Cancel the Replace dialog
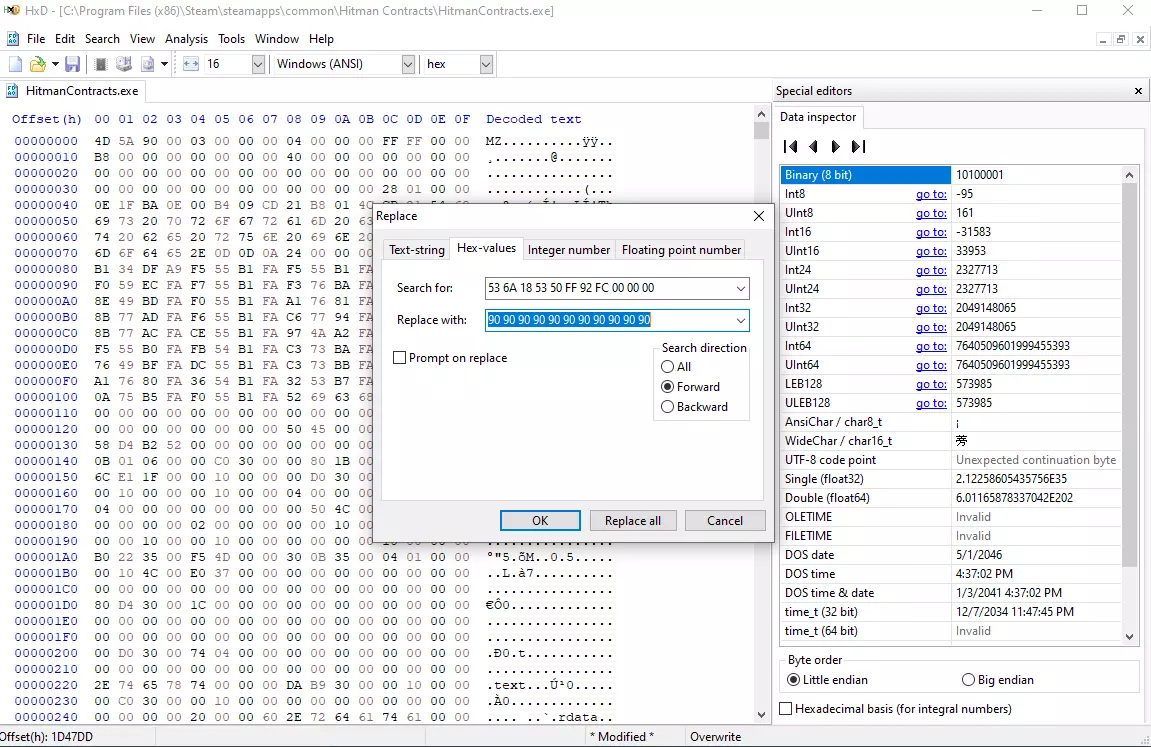Image resolution: width=1151 pixels, height=747 pixels. [725, 521]
